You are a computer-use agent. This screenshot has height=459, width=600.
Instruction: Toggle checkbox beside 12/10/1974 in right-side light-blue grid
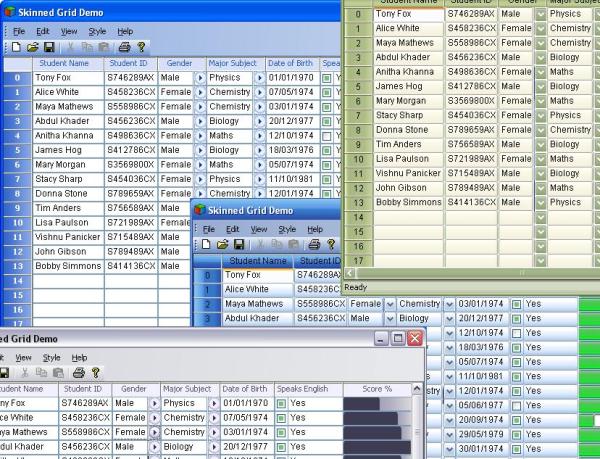click(516, 333)
